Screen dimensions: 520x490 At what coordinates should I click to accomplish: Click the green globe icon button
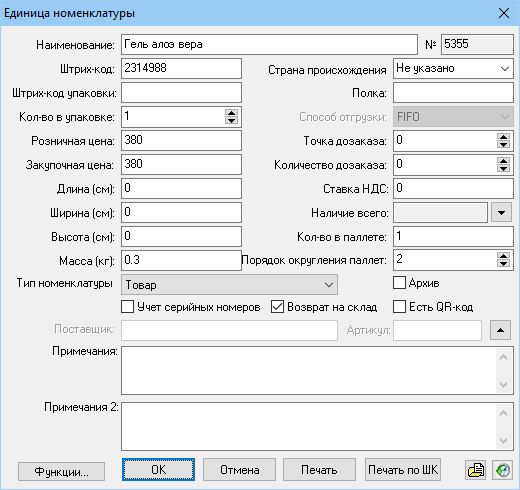coord(502,470)
